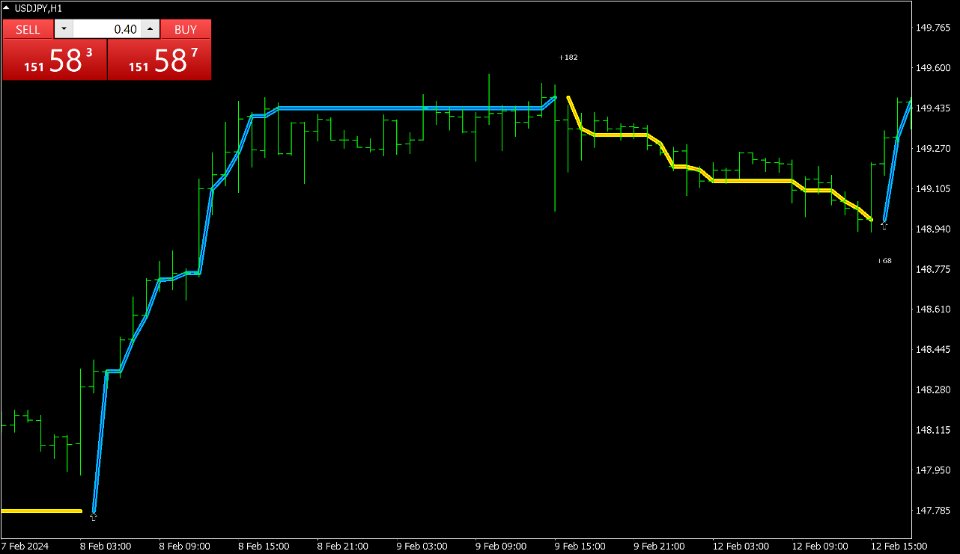The image size is (960, 554).
Task: Click time label 12 Feb 09:00
Action: tap(820, 546)
